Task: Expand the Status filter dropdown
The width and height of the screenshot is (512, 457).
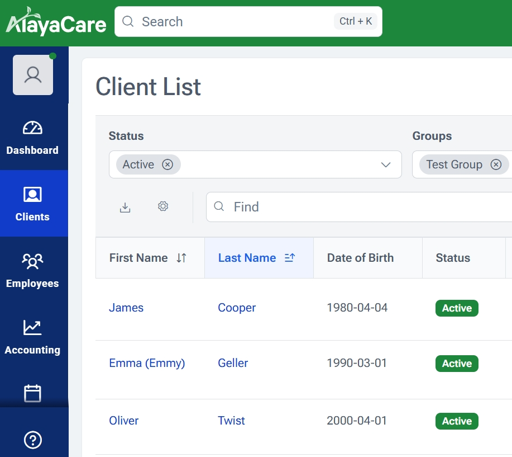Action: [x=386, y=165]
